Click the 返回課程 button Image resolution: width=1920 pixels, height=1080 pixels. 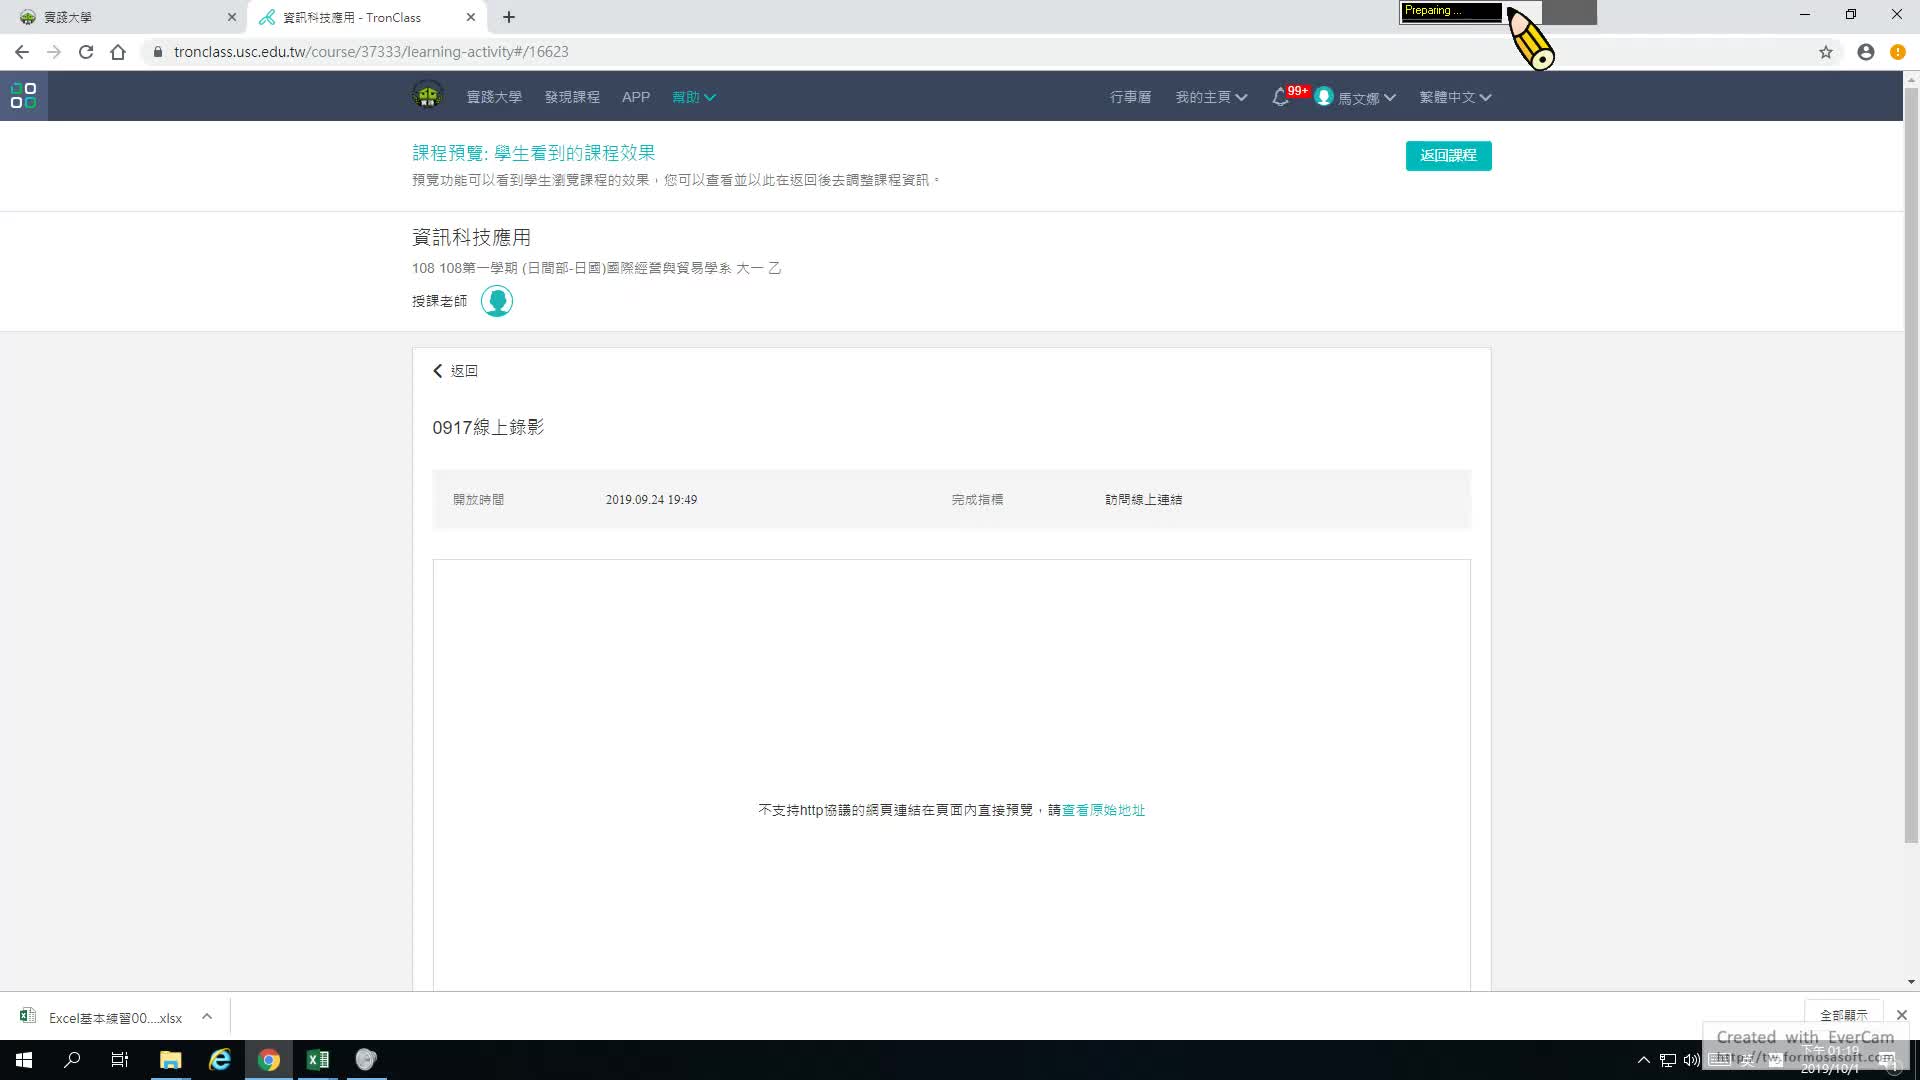coord(1448,155)
